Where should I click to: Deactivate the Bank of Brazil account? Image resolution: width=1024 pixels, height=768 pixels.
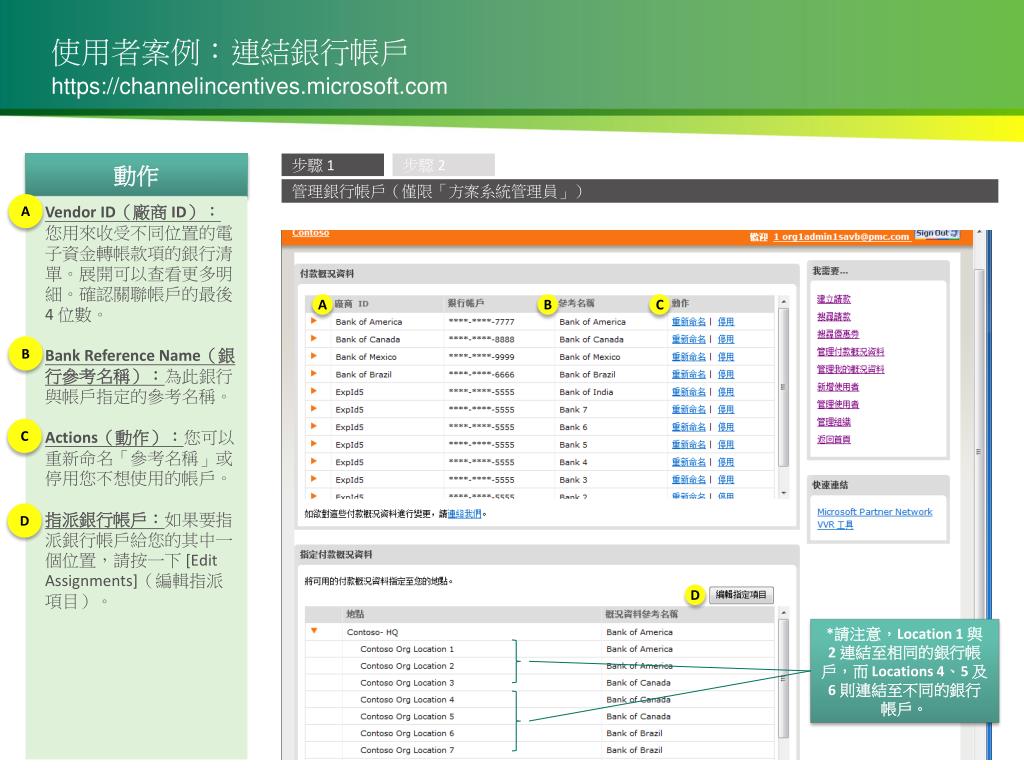tap(726, 375)
